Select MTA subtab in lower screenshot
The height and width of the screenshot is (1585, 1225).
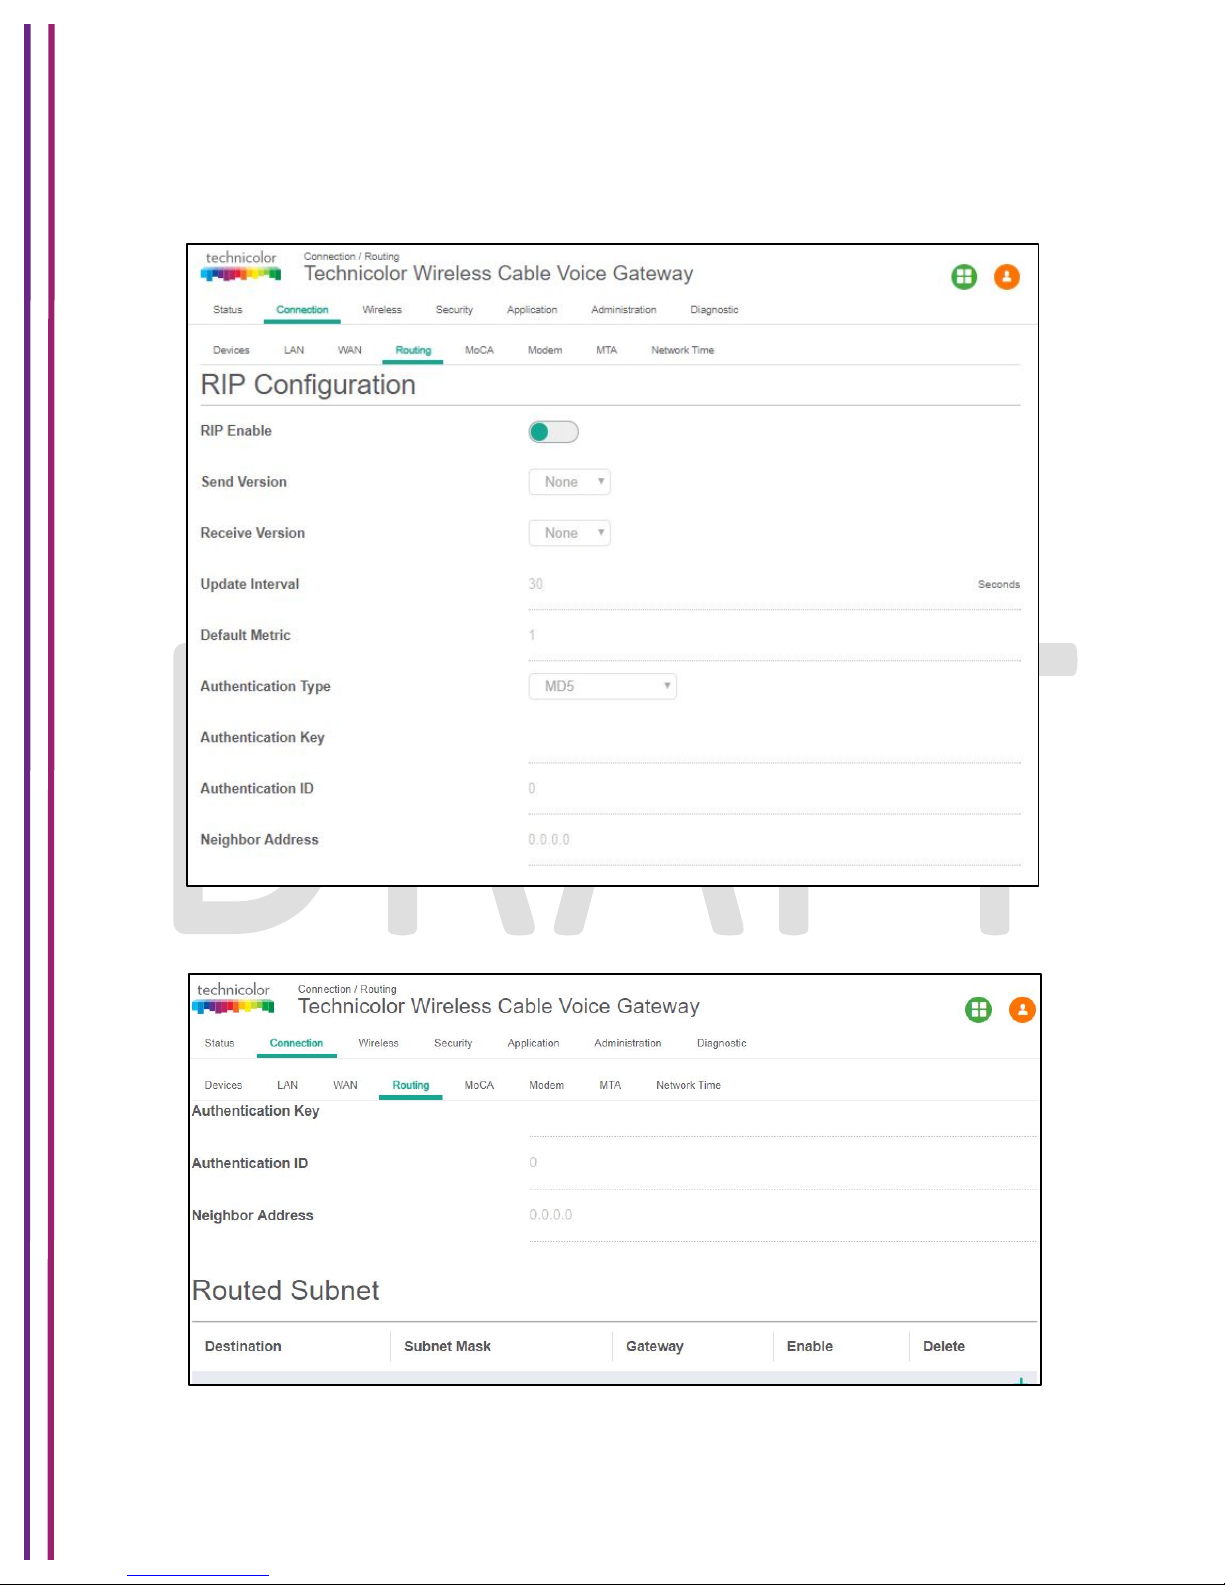610,1085
